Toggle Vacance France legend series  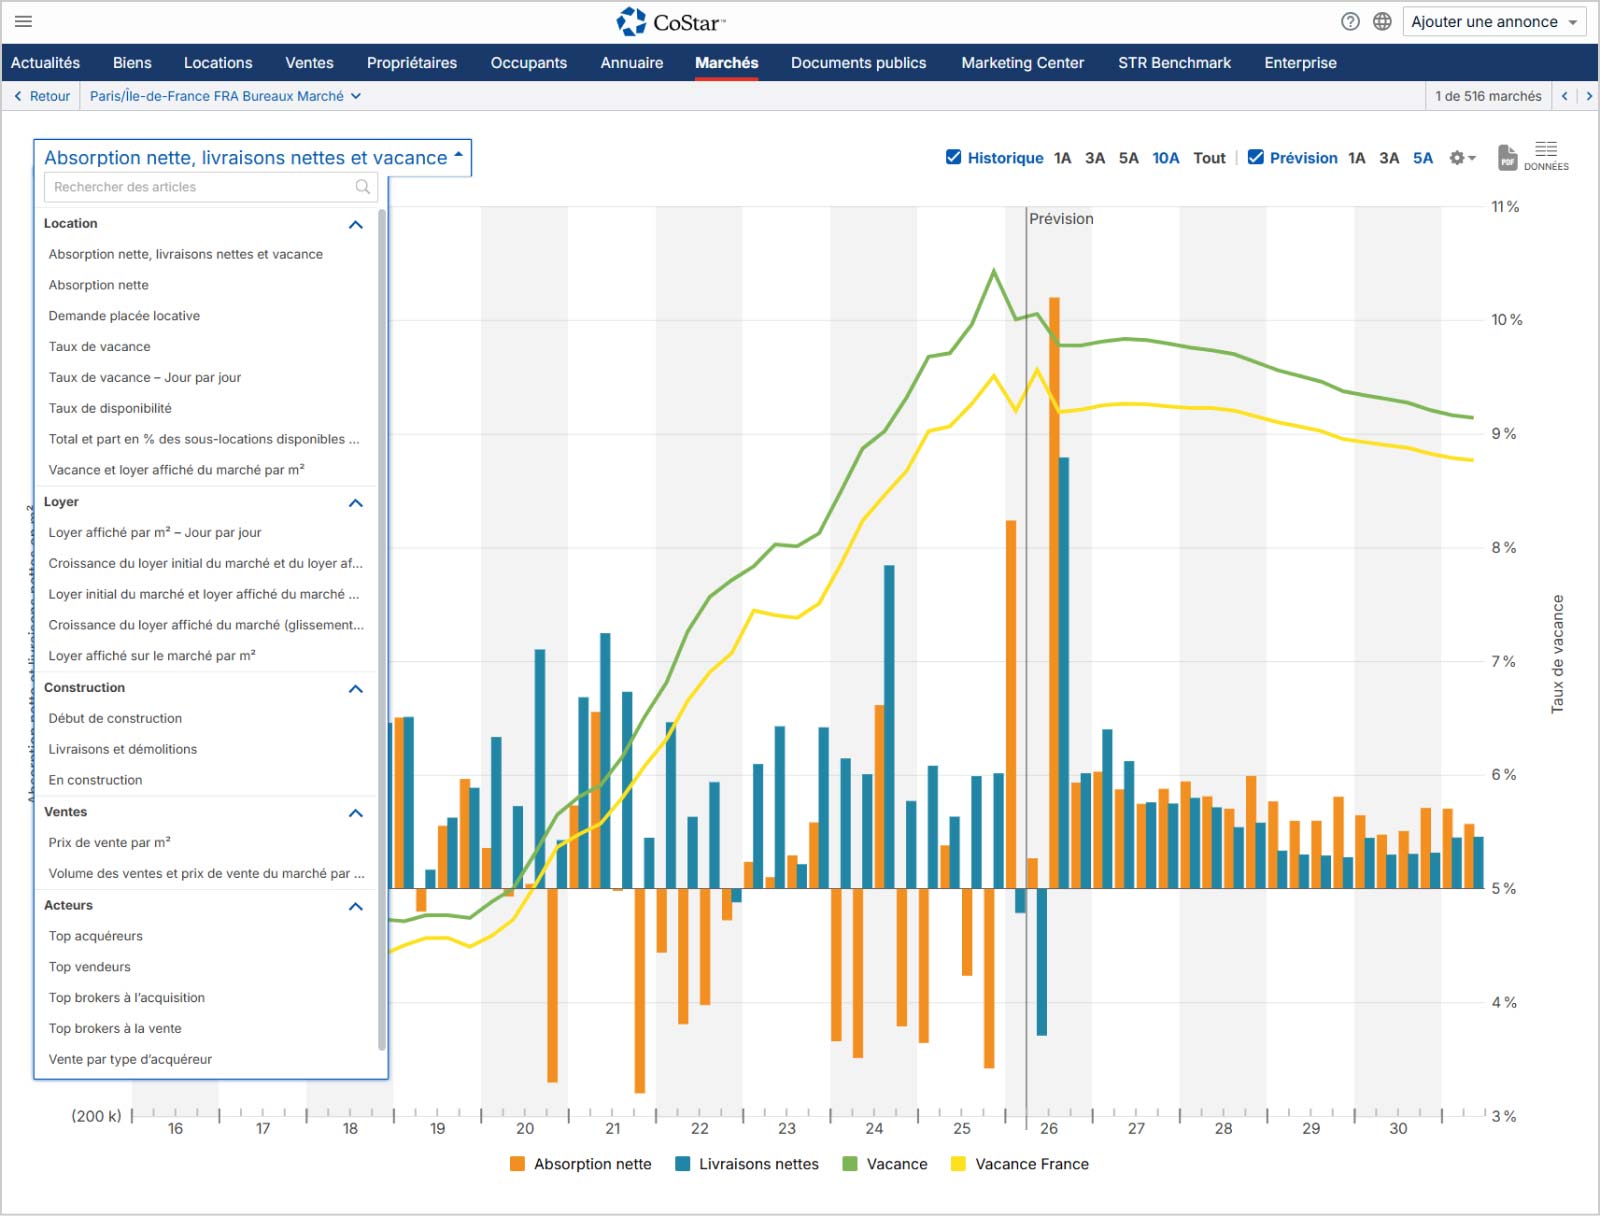[x=1019, y=1164]
